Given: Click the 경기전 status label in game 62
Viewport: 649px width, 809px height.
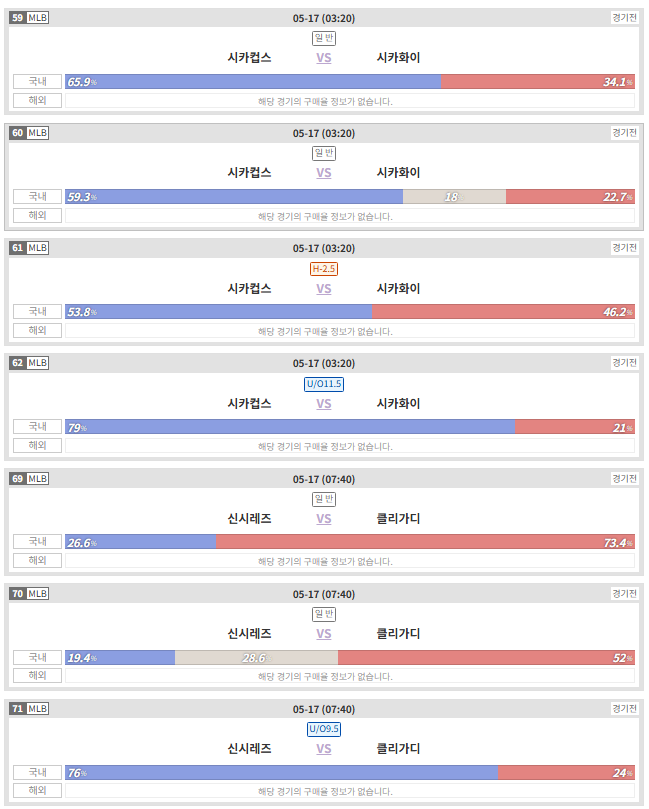Looking at the screenshot, I should click(x=624, y=363).
